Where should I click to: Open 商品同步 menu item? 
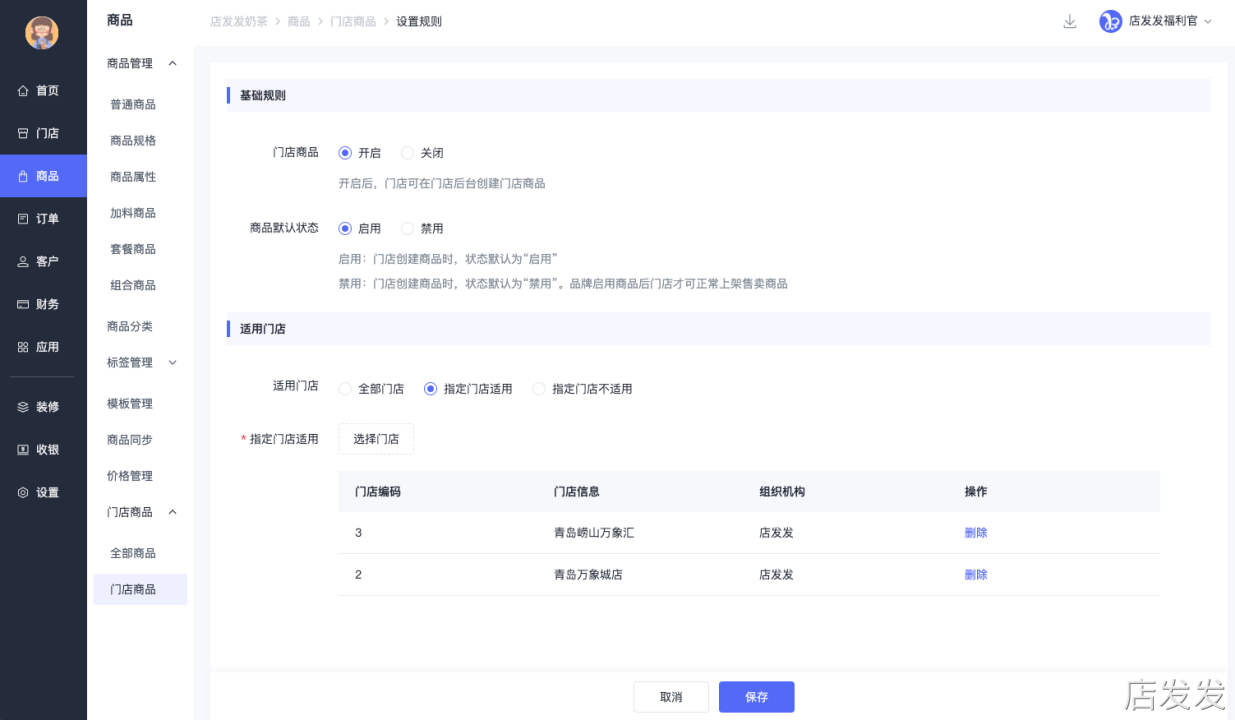click(130, 439)
